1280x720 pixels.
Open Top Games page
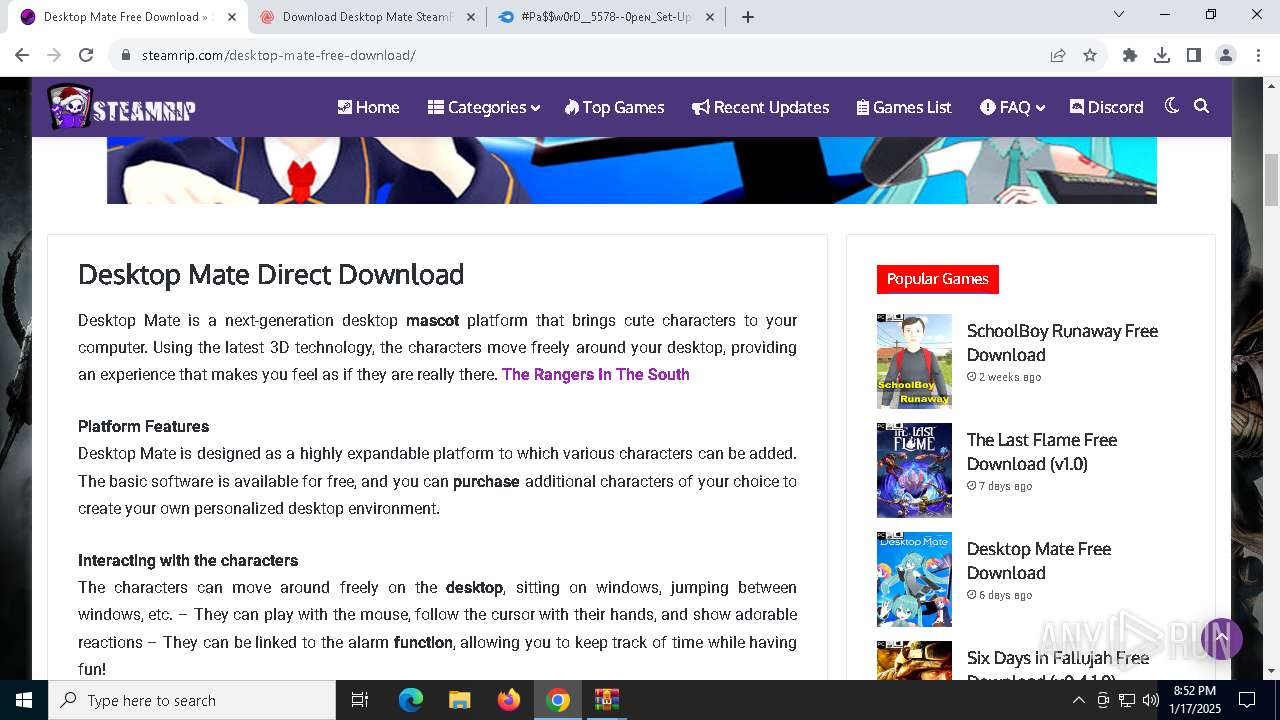coord(614,107)
